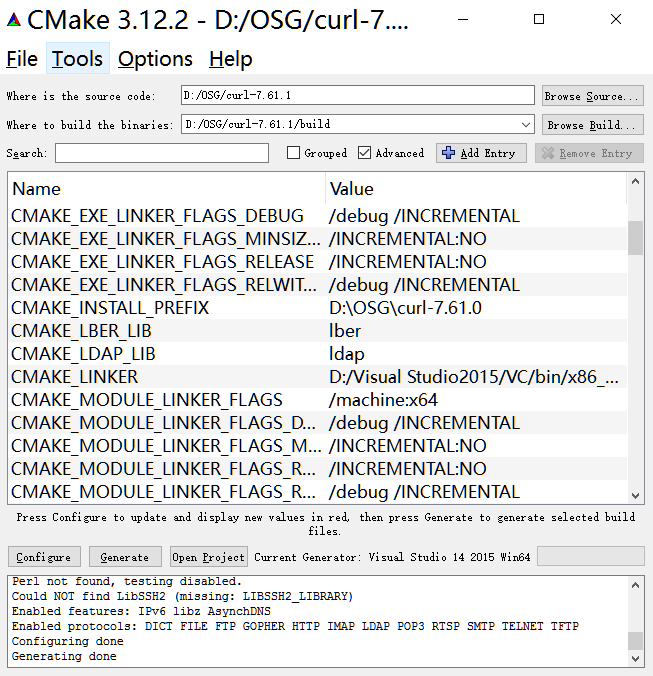Viewport: 653px width, 676px height.
Task: Click the /machine:x64 value
Action: pos(383,400)
